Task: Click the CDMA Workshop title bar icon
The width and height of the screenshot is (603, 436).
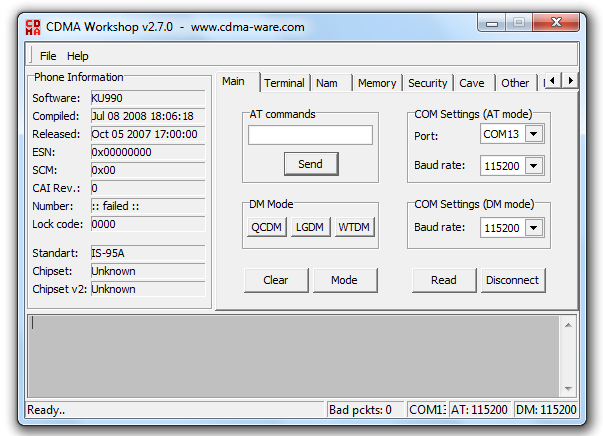Action: pyautogui.click(x=33, y=27)
